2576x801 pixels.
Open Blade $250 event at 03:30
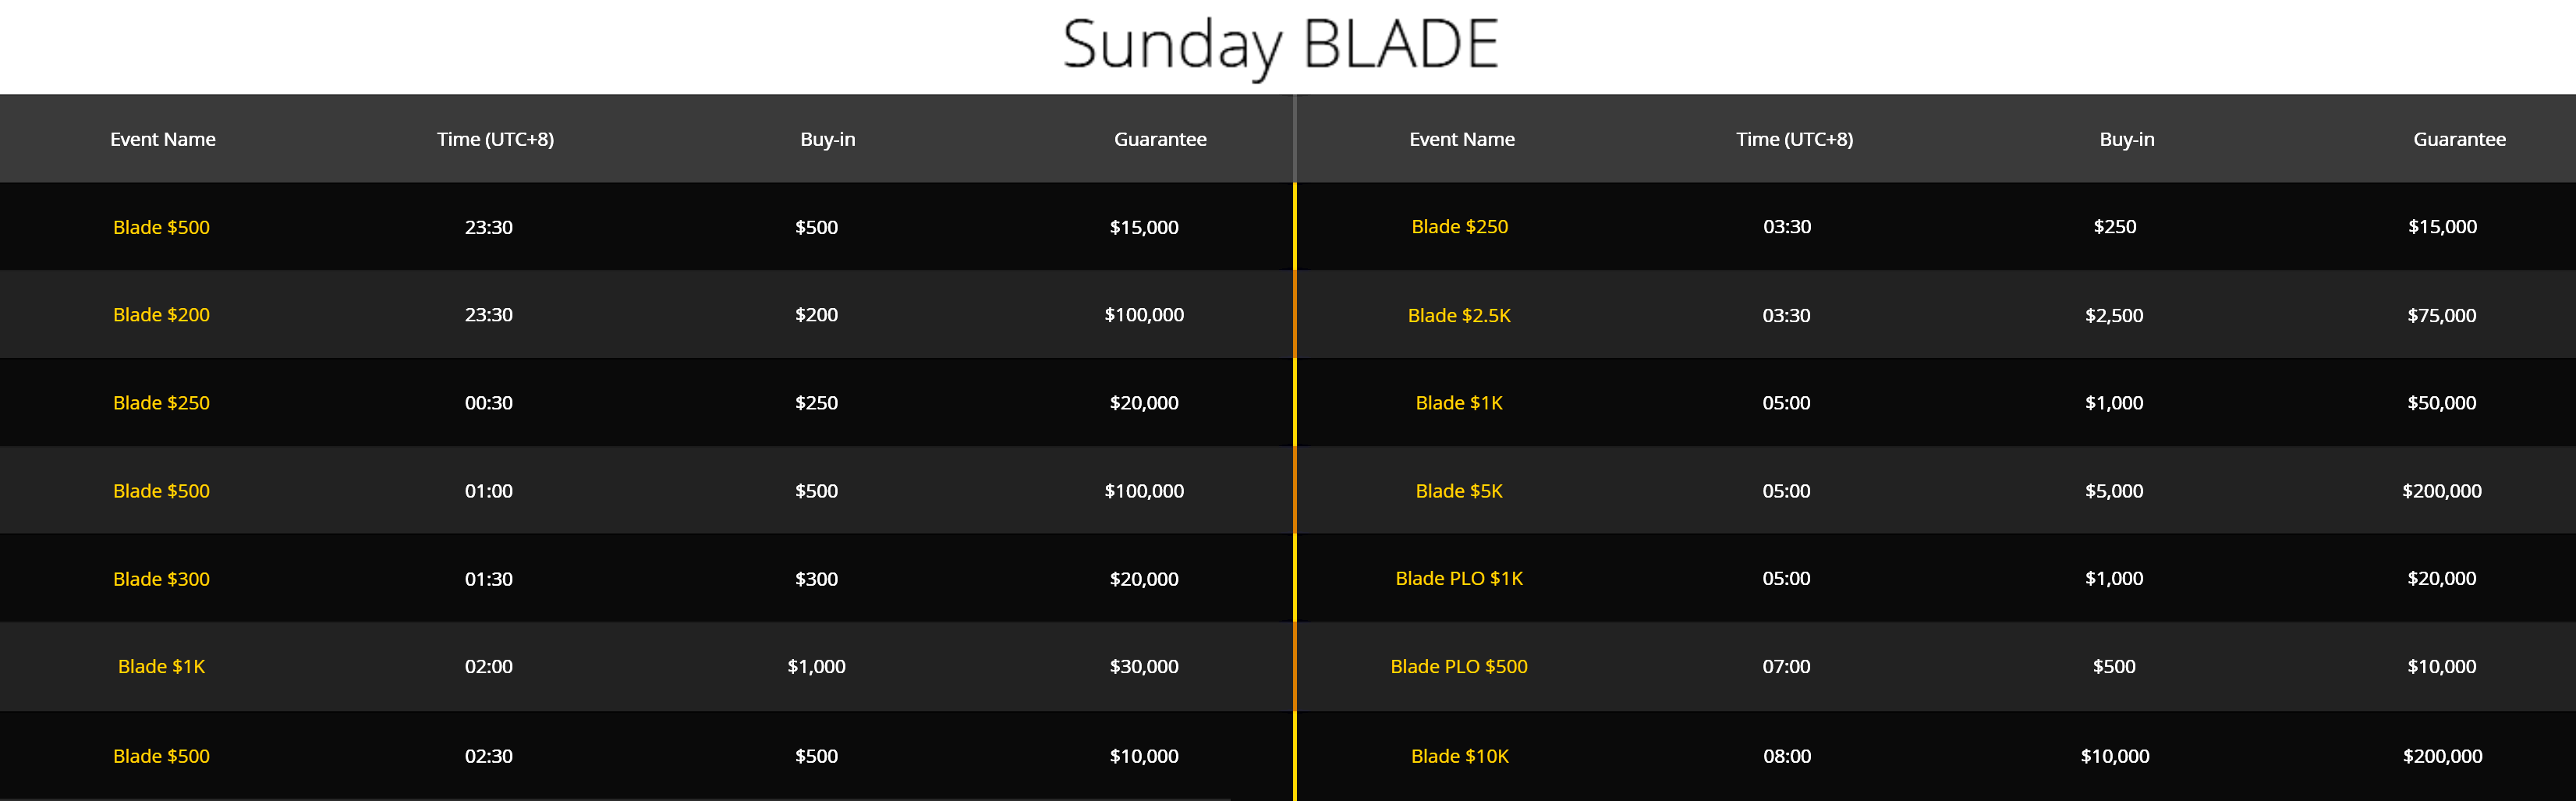1459,227
